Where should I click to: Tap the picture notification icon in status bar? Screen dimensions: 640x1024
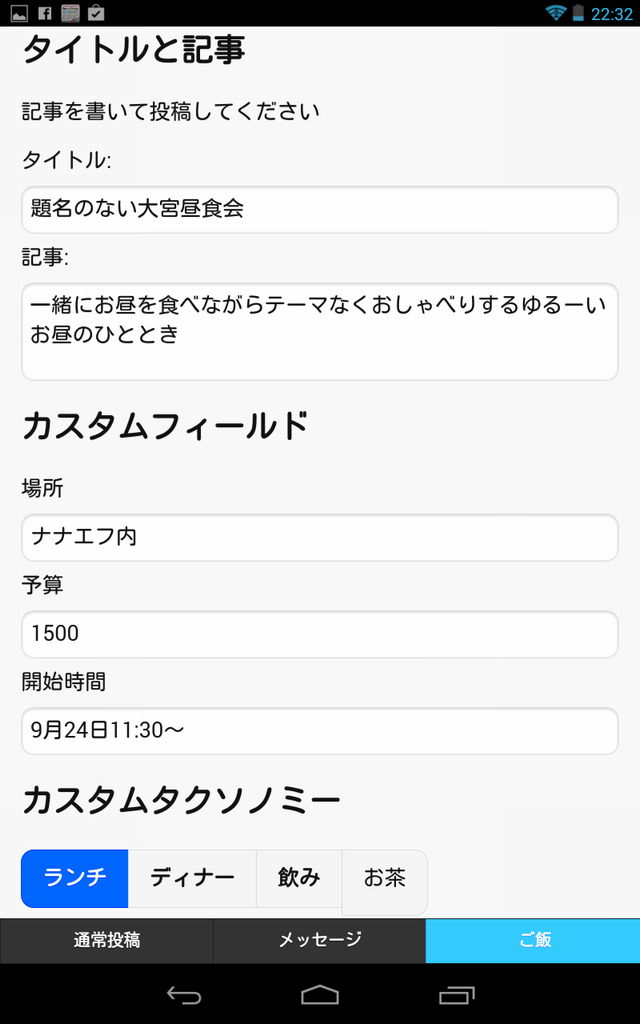19,13
